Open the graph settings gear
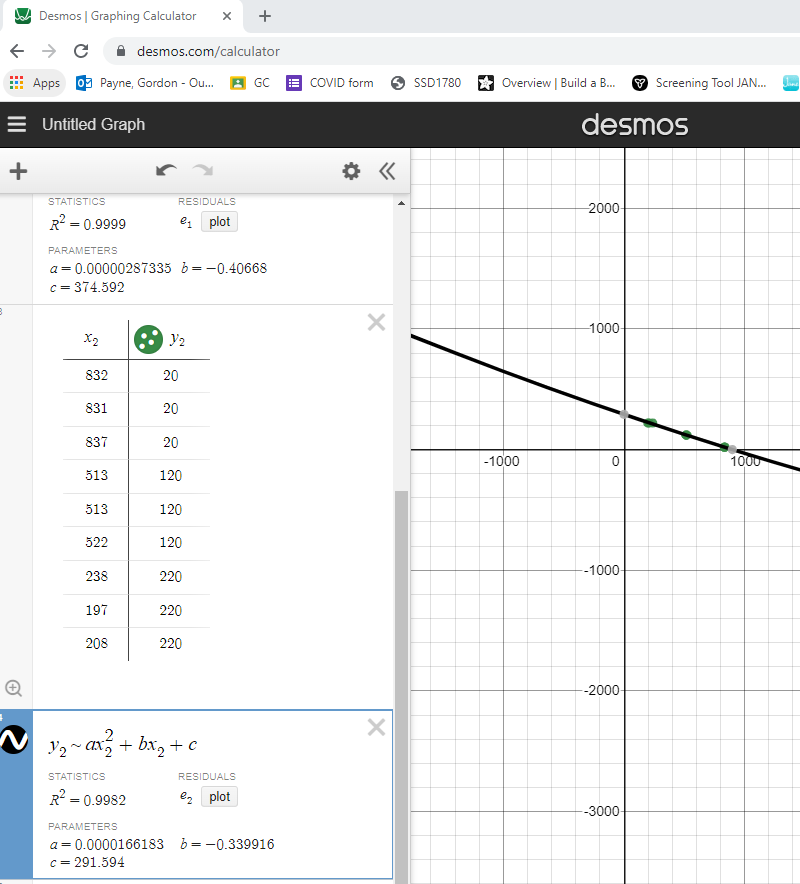 click(351, 171)
